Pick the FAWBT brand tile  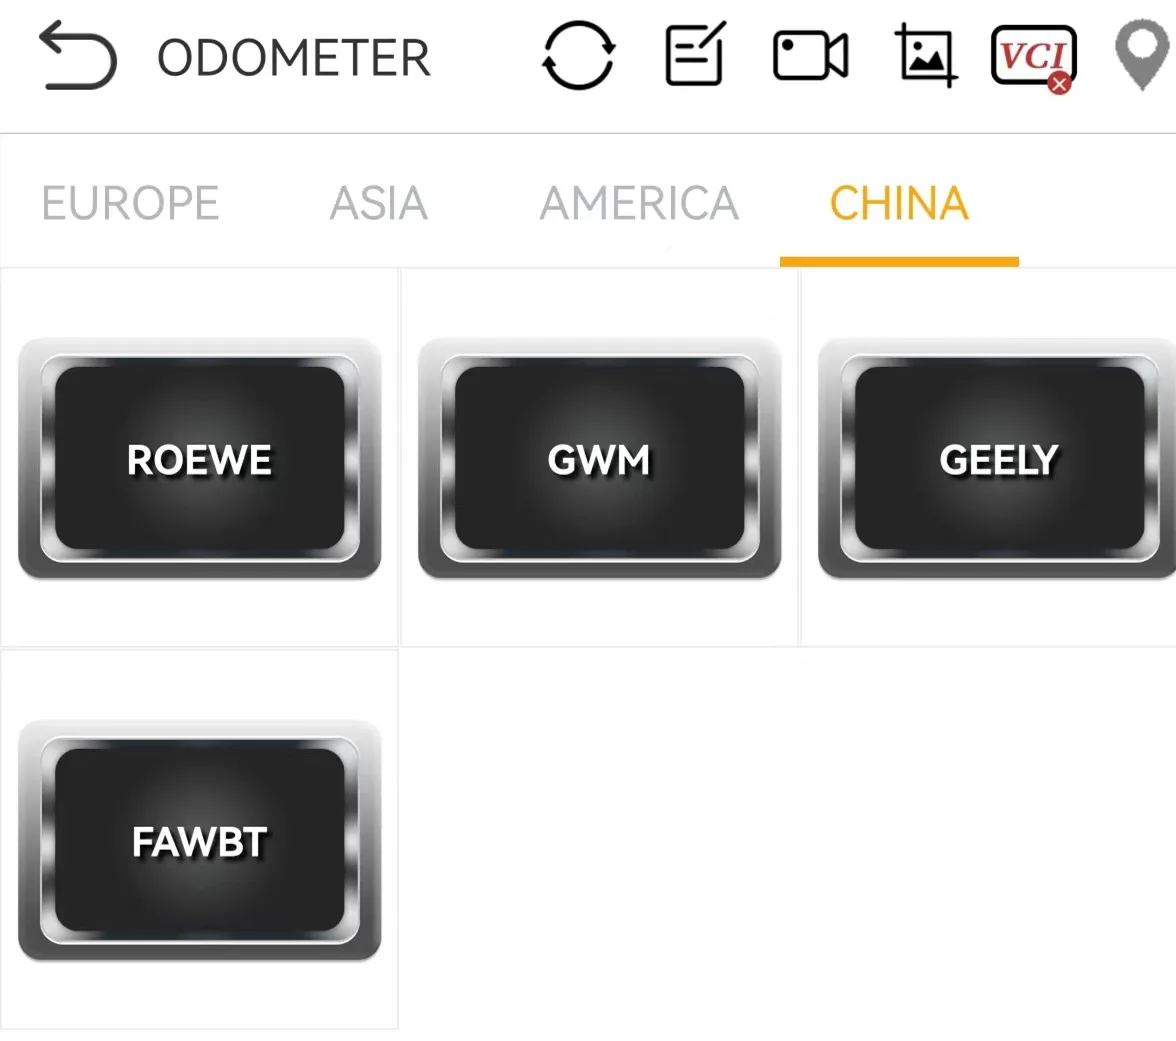(200, 840)
